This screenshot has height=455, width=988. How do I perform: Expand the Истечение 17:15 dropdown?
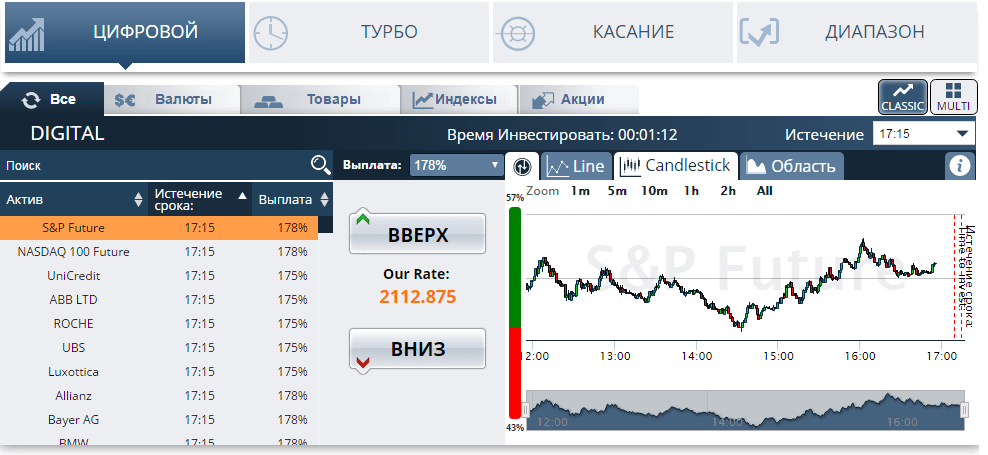[x=923, y=133]
